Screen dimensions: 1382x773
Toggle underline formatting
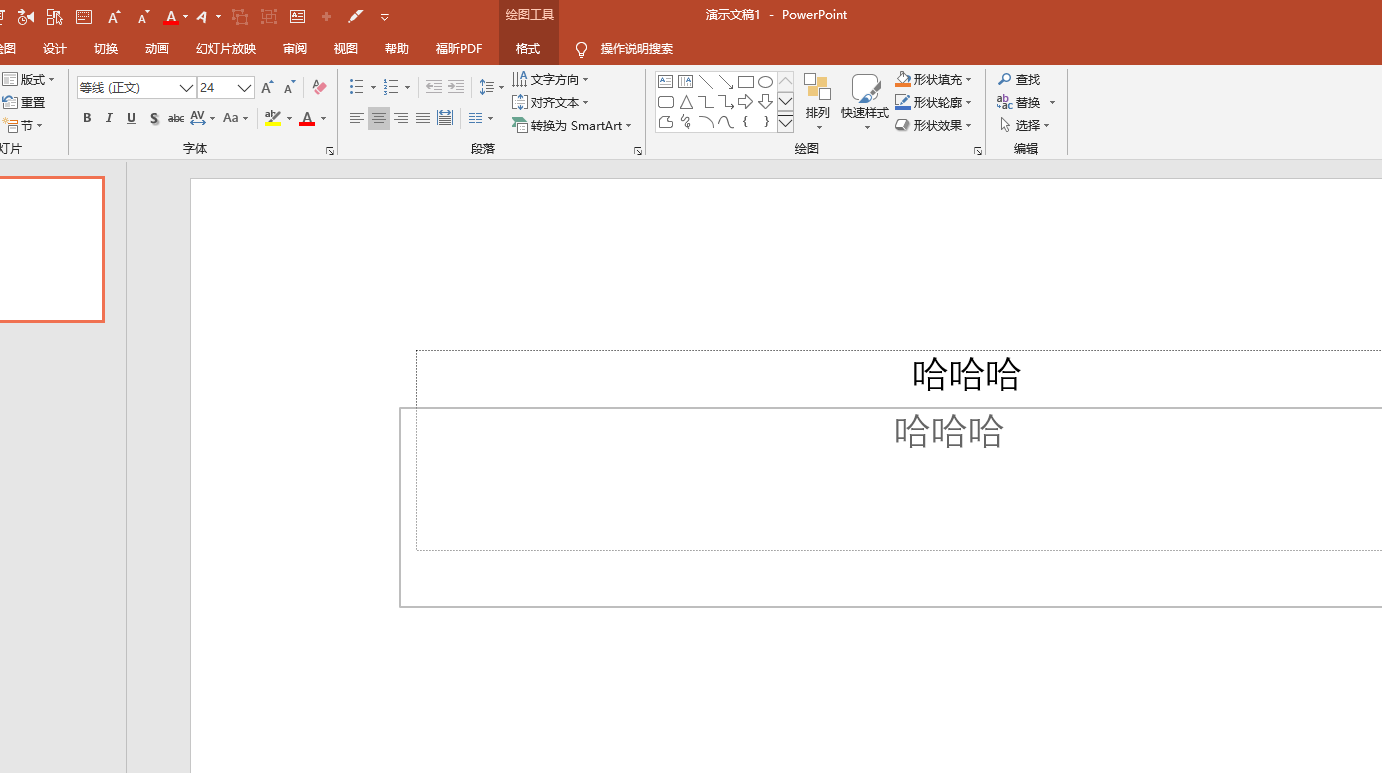pyautogui.click(x=131, y=118)
